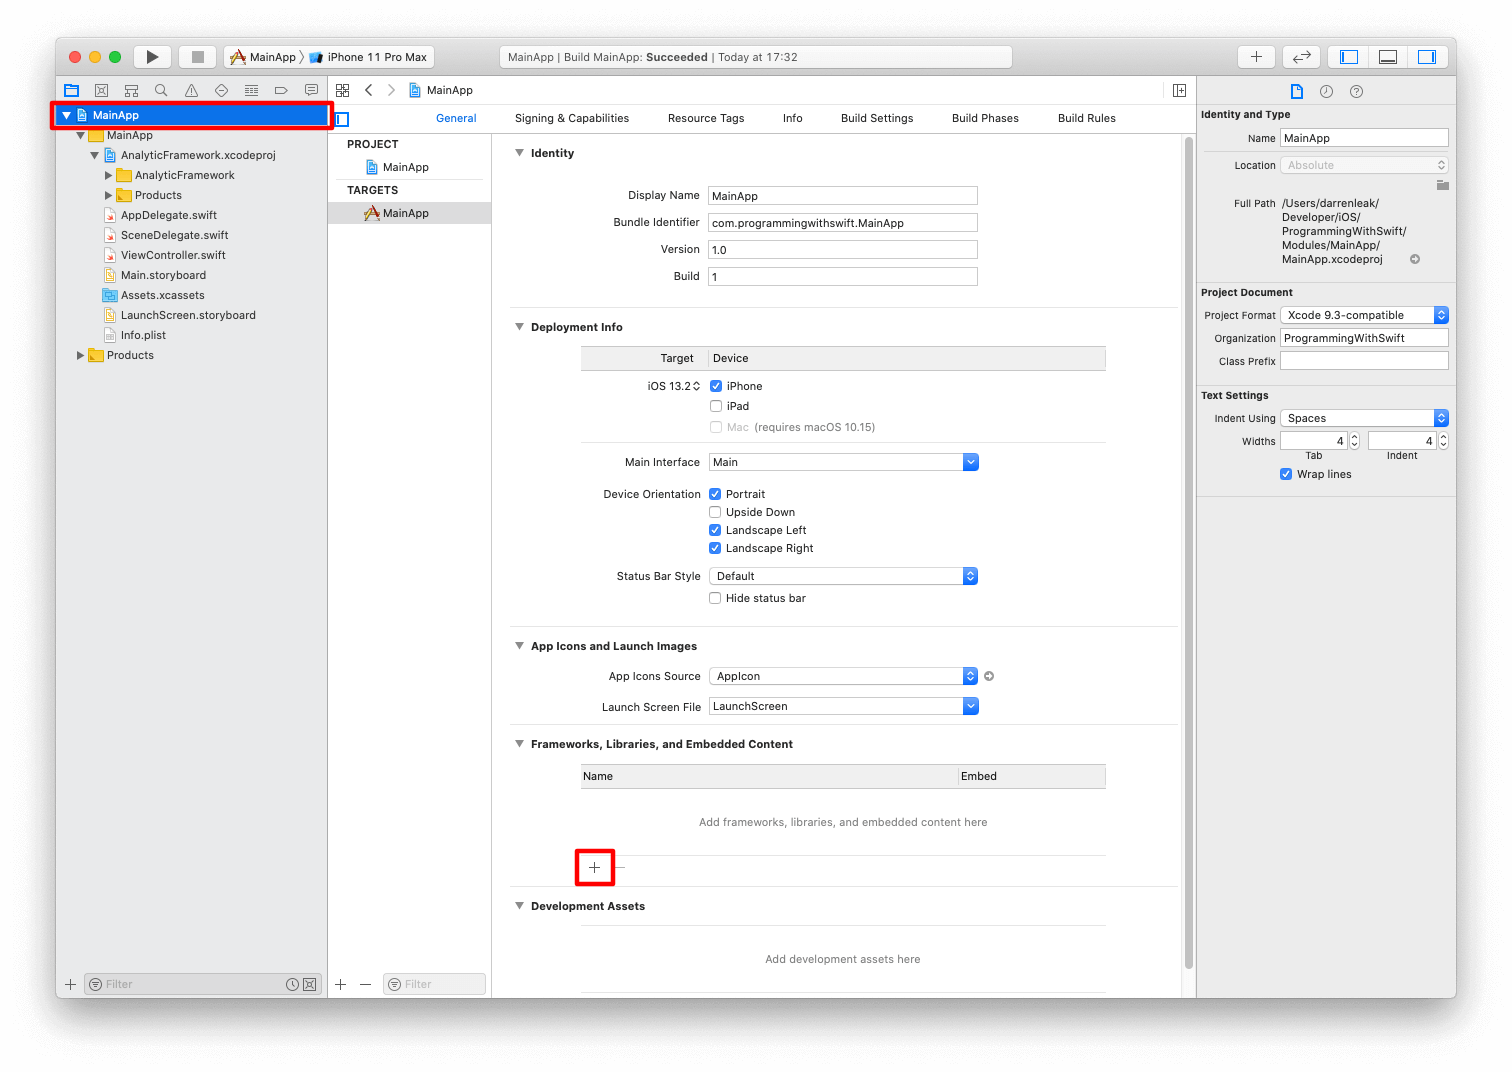Switch to Build Phases tab
The height and width of the screenshot is (1072, 1512).
coord(985,118)
